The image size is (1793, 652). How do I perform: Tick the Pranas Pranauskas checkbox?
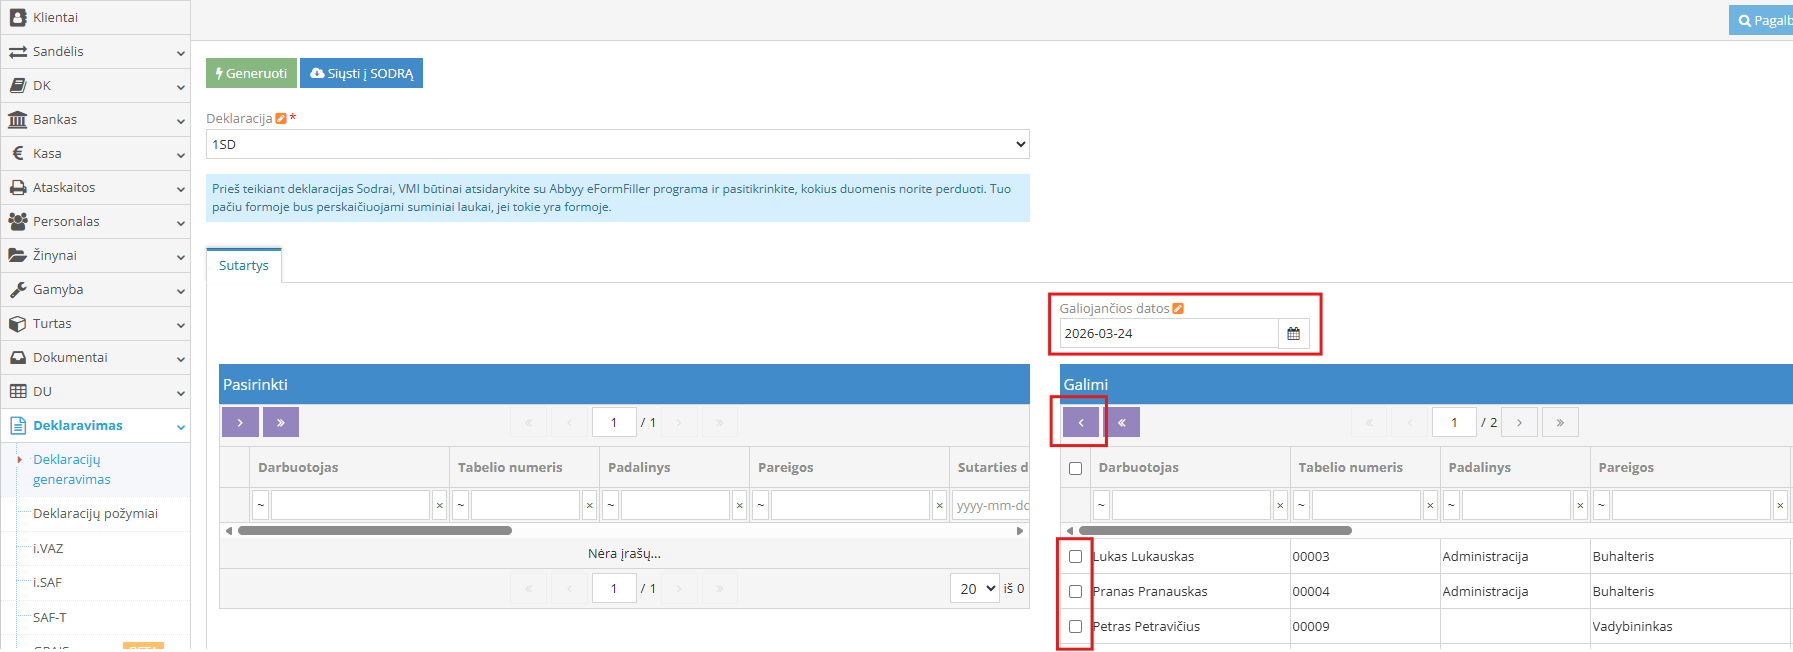(1076, 592)
